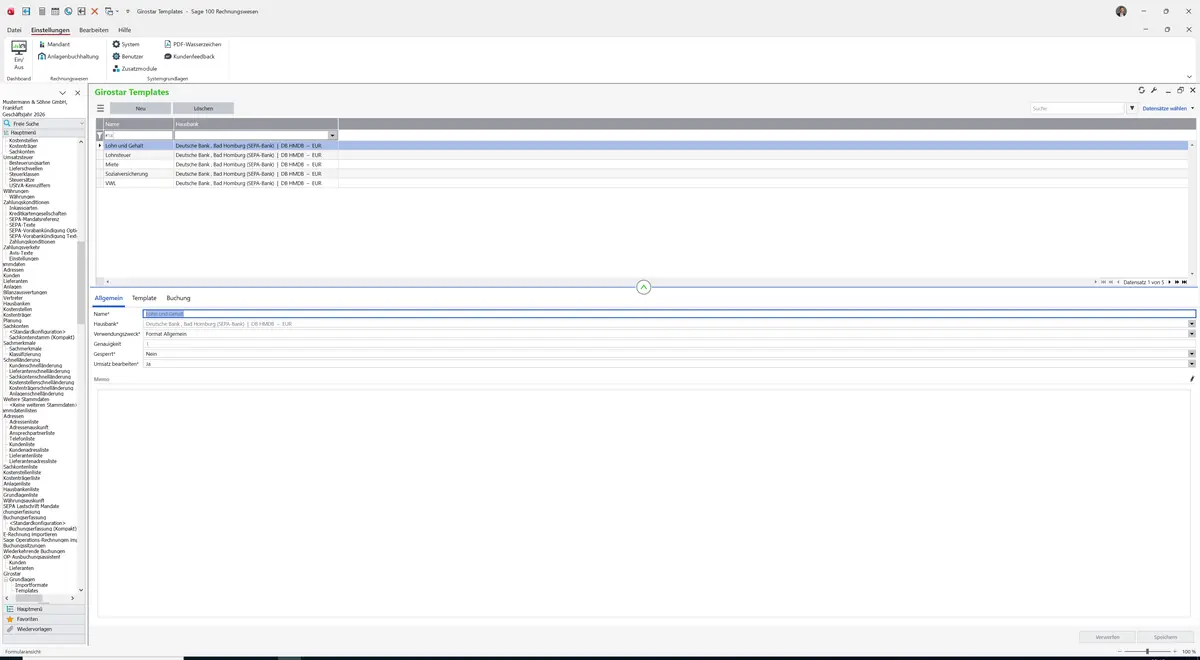The image size is (1200, 660).
Task: Open Mandant settings in ribbon
Action: (x=54, y=44)
